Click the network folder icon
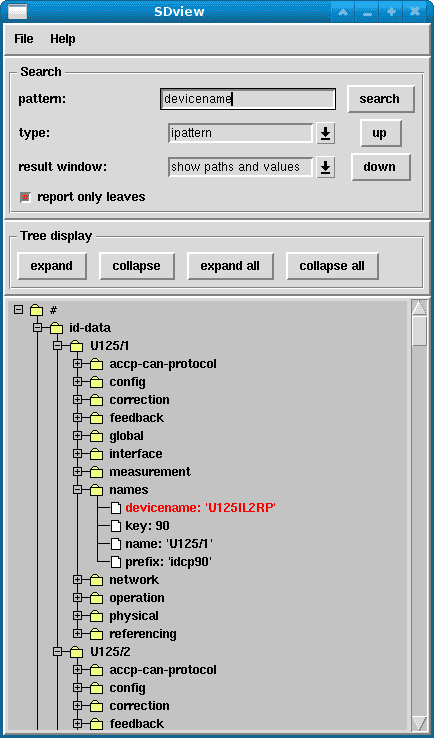The image size is (434, 738). (x=96, y=580)
